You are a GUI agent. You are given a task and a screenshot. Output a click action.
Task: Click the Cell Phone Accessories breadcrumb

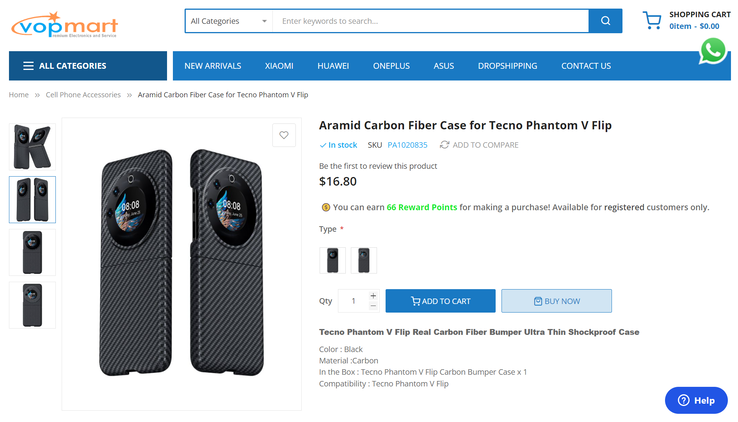coord(83,95)
